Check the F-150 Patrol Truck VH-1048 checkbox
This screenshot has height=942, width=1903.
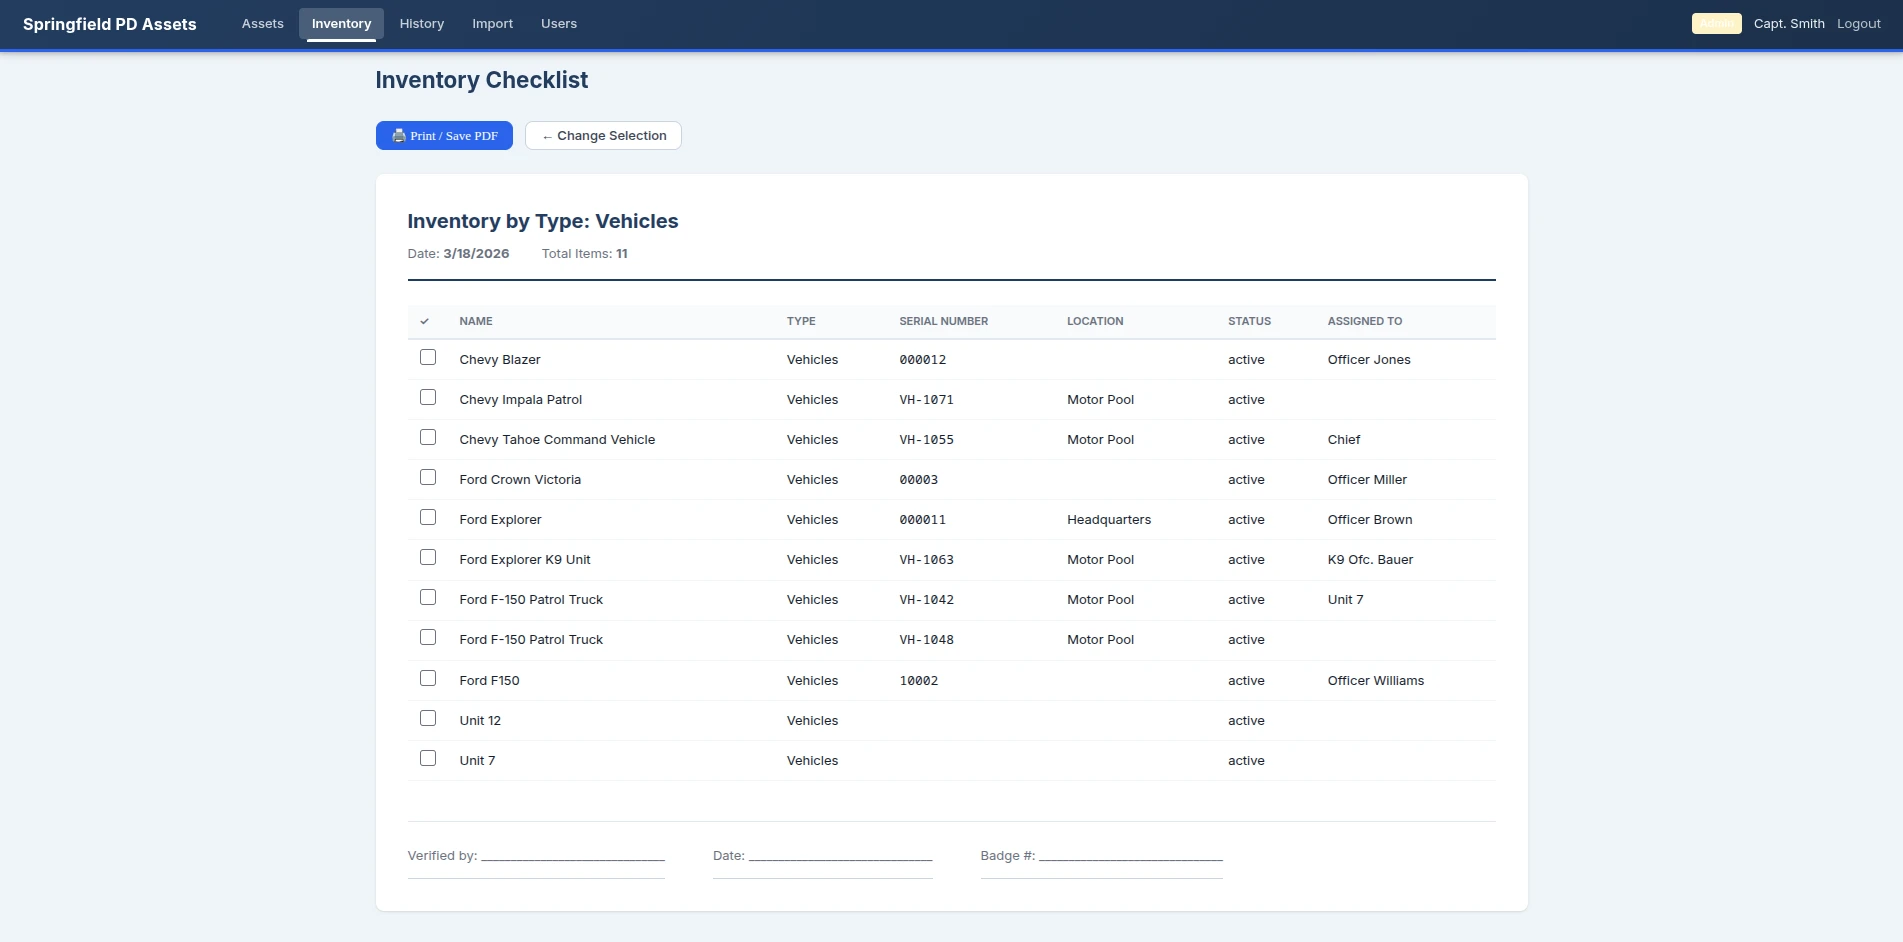pos(428,637)
